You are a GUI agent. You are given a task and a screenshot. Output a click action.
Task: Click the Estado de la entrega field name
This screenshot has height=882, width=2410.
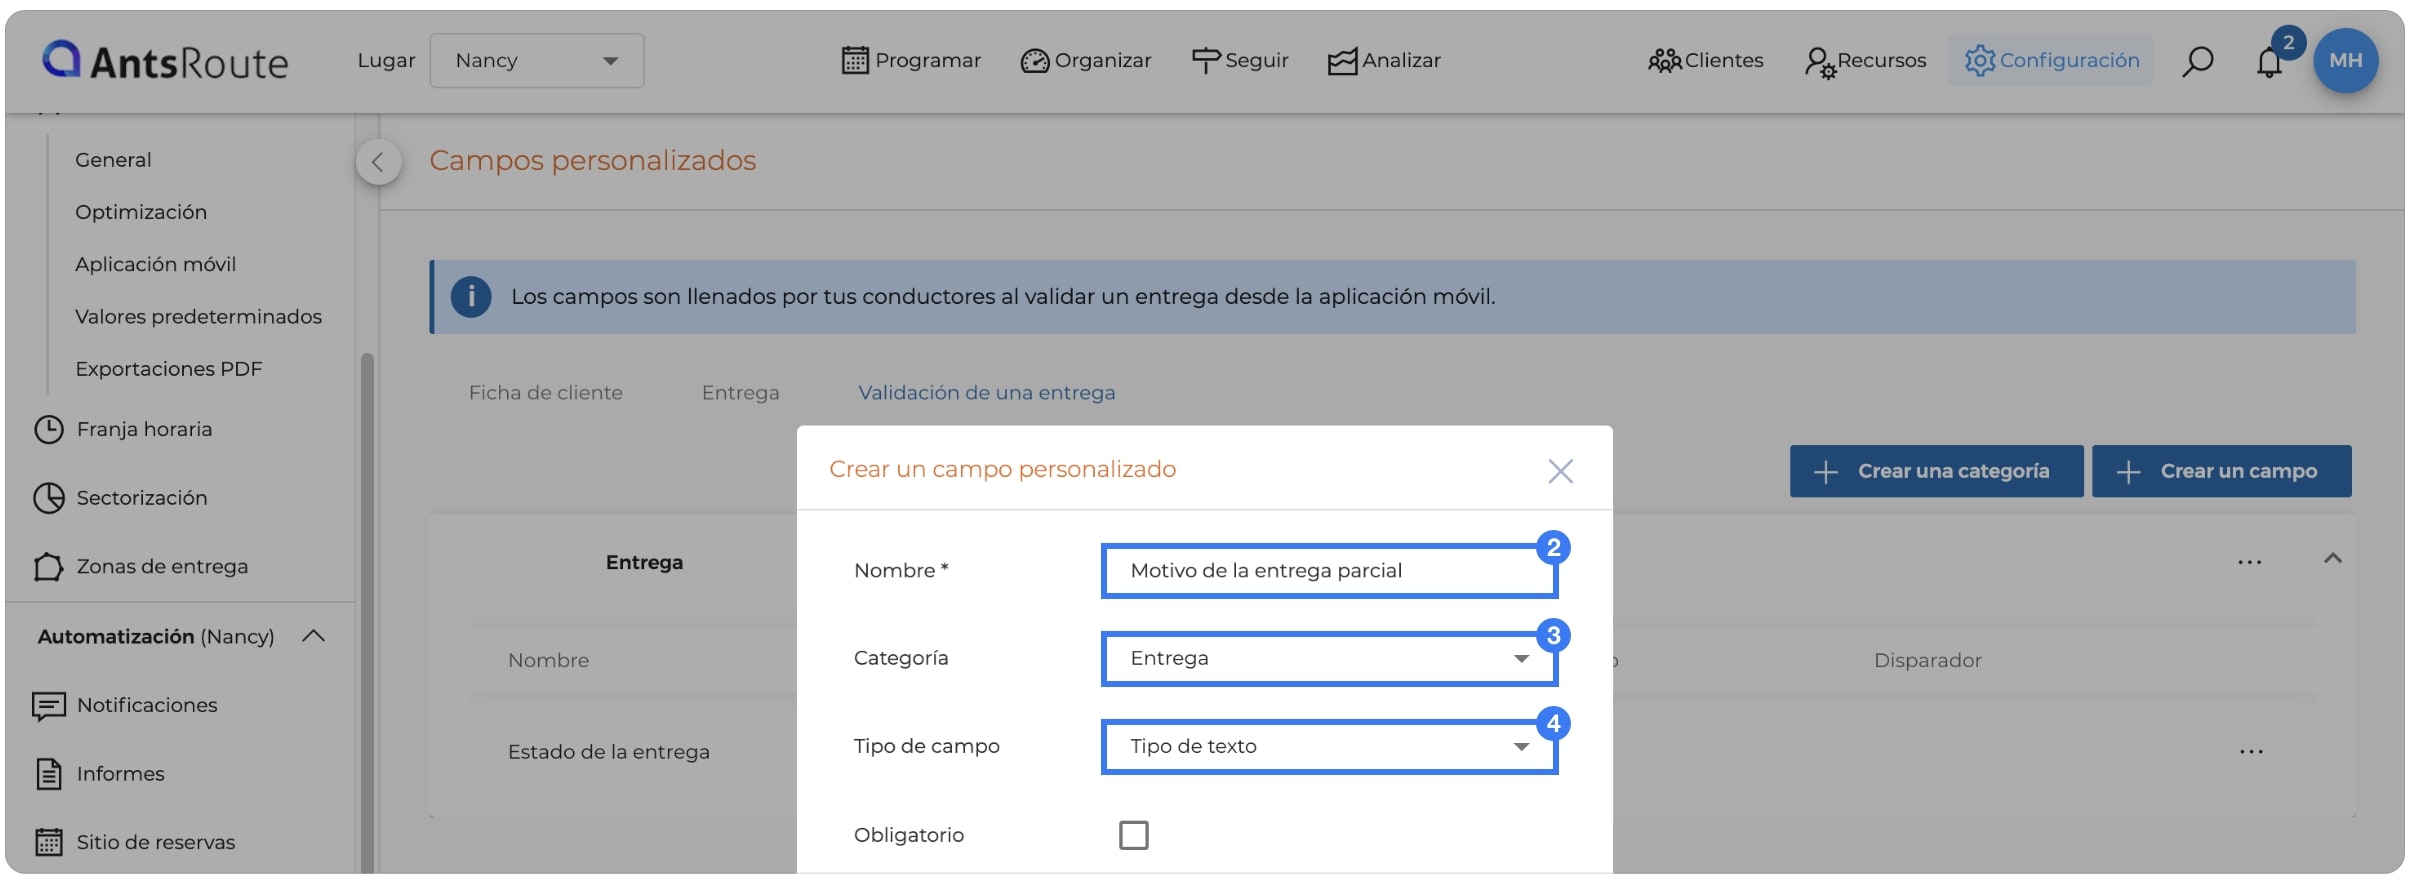pos(608,752)
